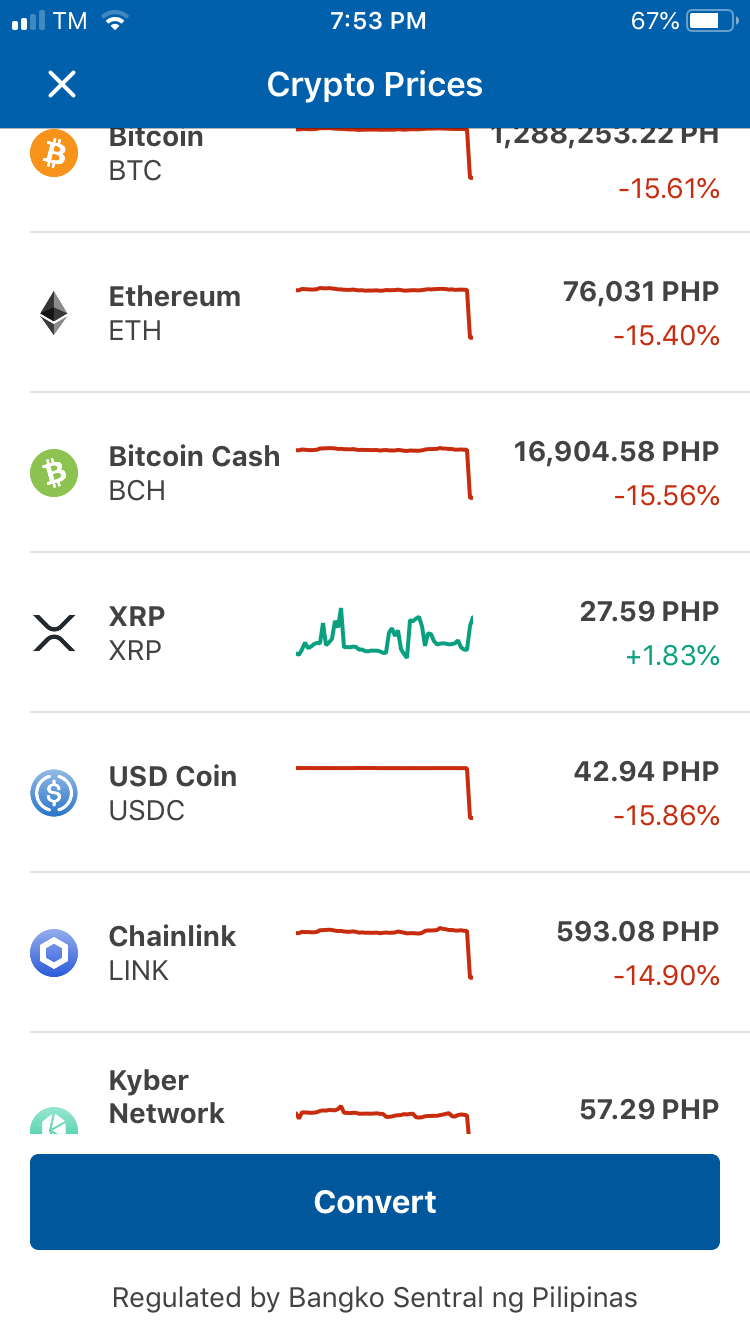The width and height of the screenshot is (750, 1334).
Task: Tap the green Bitcoin Cash icon
Action: tap(54, 473)
